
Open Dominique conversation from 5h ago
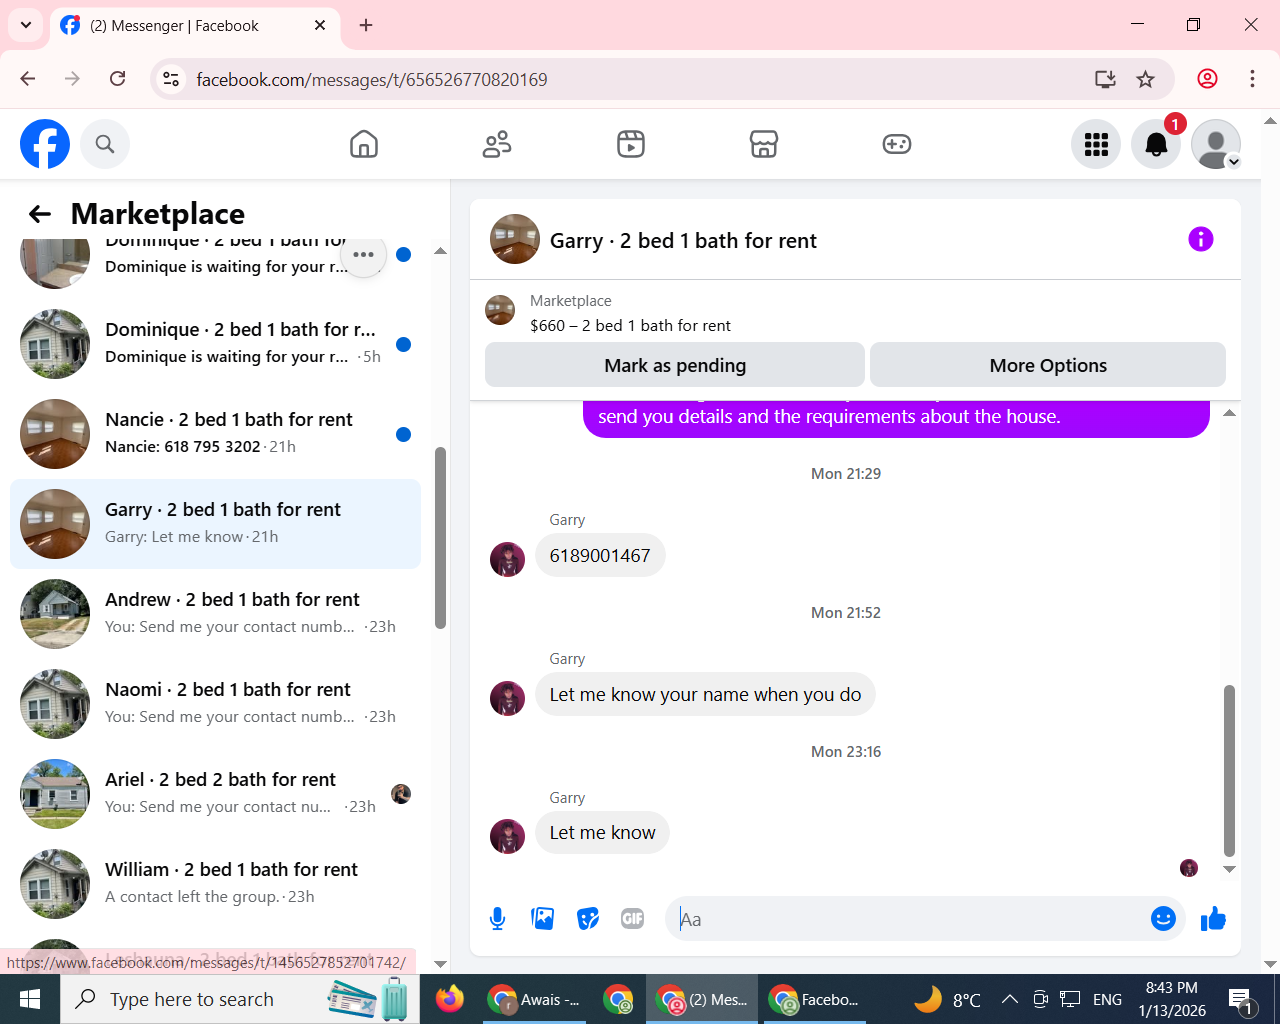coord(215,344)
